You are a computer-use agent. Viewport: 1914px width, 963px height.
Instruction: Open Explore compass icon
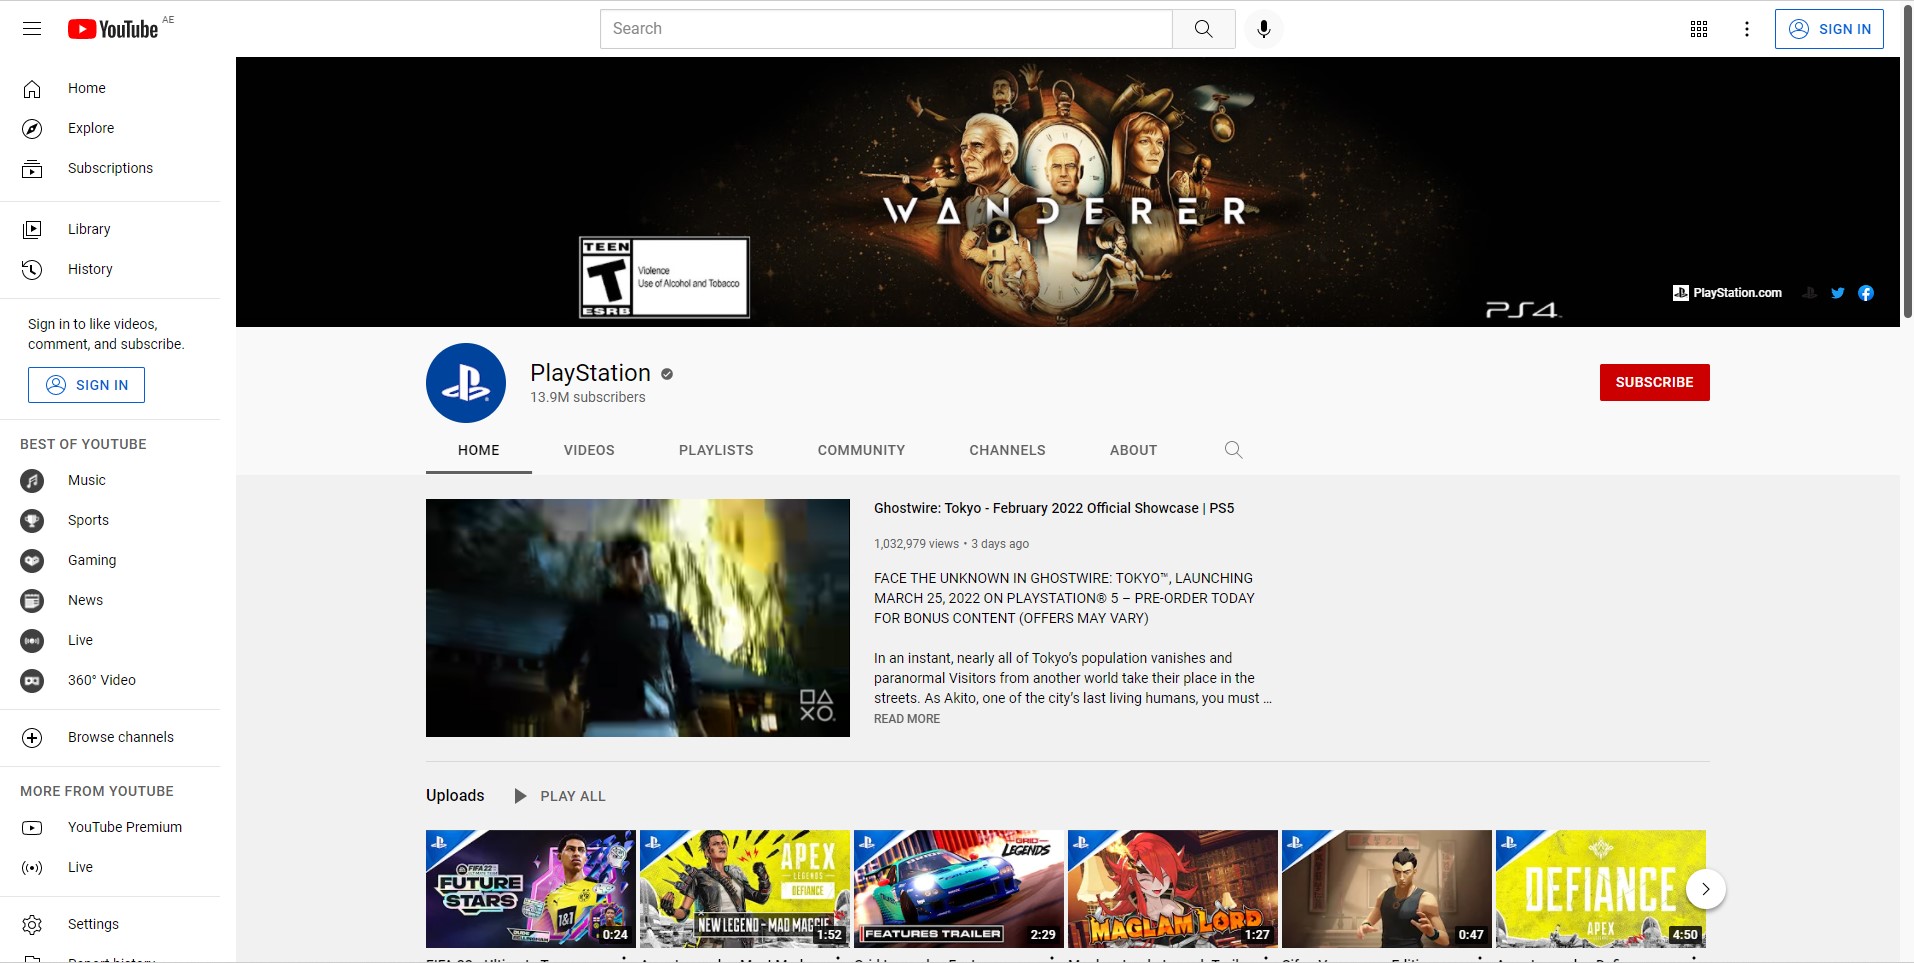tap(32, 129)
